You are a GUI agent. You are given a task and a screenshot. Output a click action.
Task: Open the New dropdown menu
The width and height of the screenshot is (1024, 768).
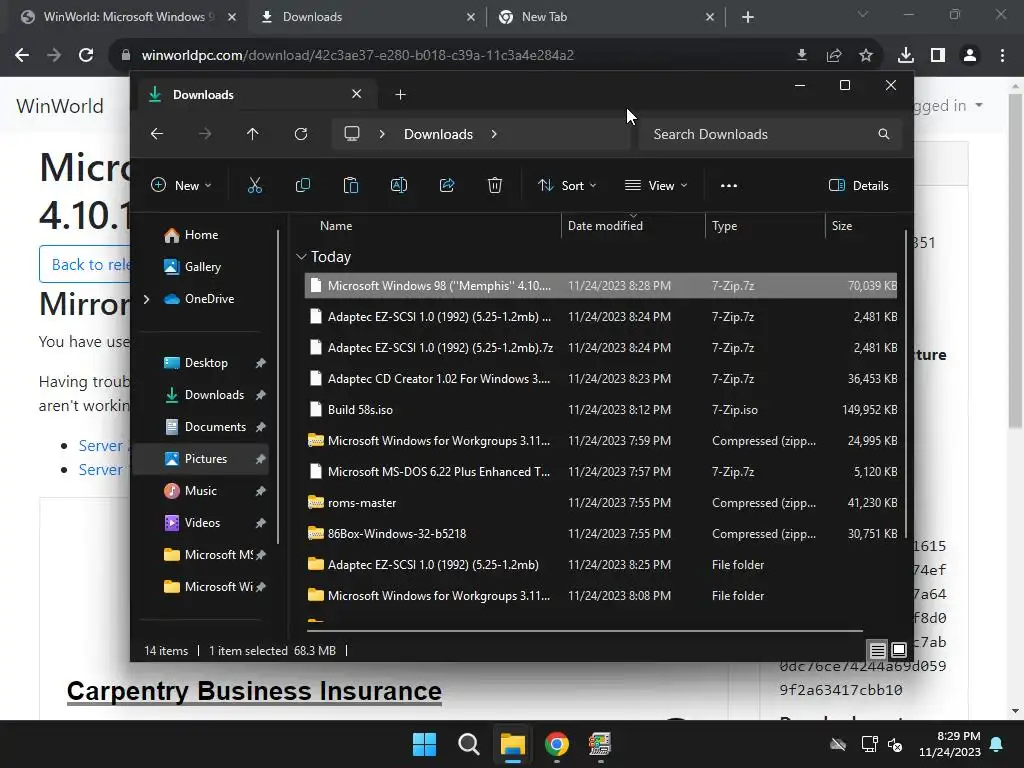point(181,185)
